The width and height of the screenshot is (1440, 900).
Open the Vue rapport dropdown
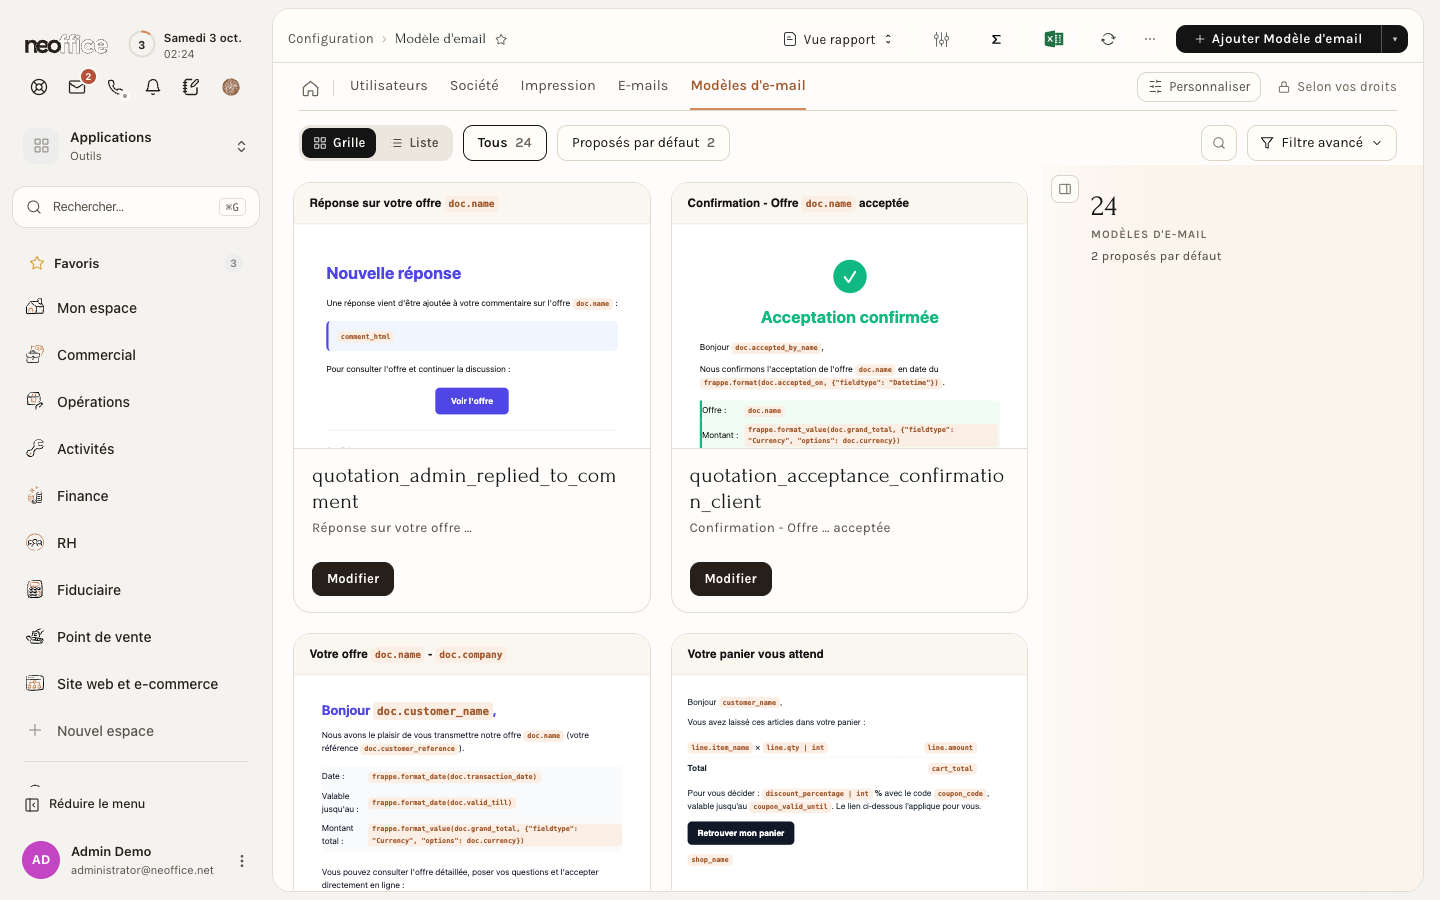tap(838, 39)
